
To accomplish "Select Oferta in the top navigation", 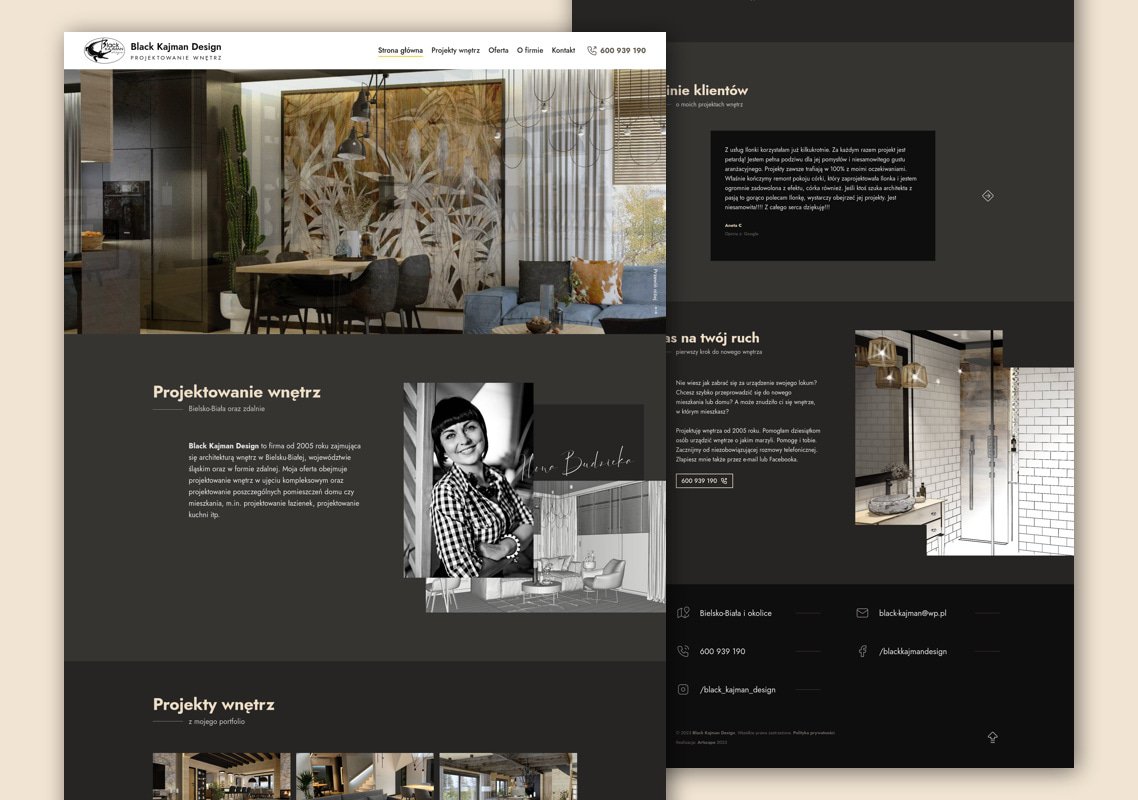I will tap(498, 50).
